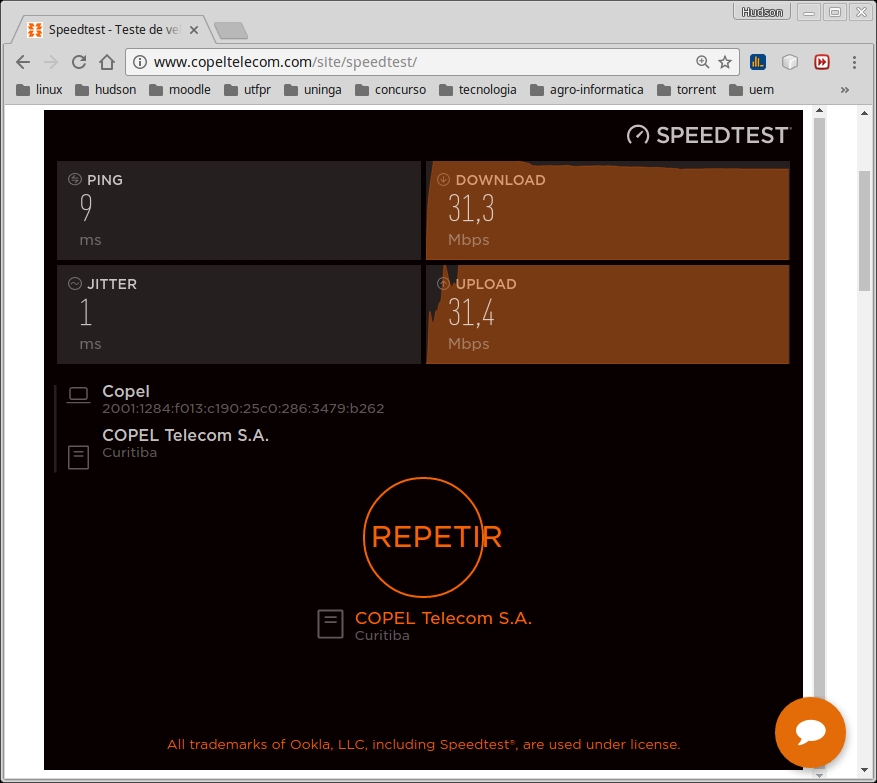Bookmark this page with the star icon

(x=723, y=61)
